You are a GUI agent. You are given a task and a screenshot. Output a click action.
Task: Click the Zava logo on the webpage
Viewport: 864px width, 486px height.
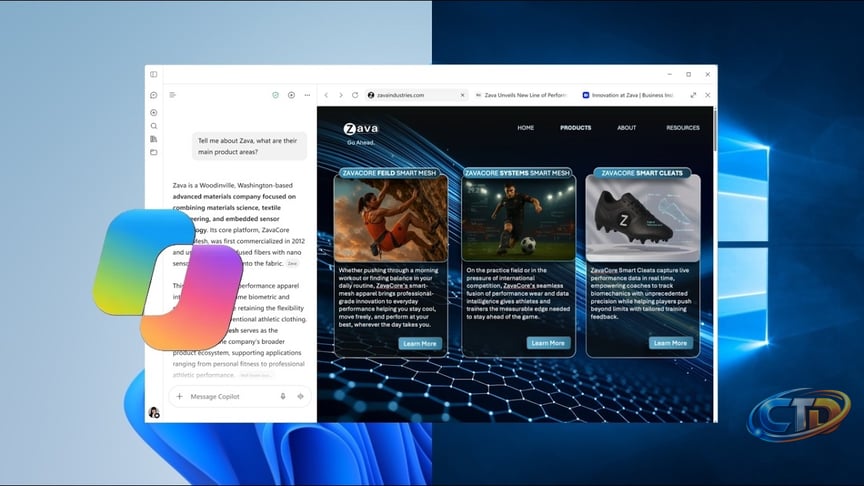coord(361,129)
